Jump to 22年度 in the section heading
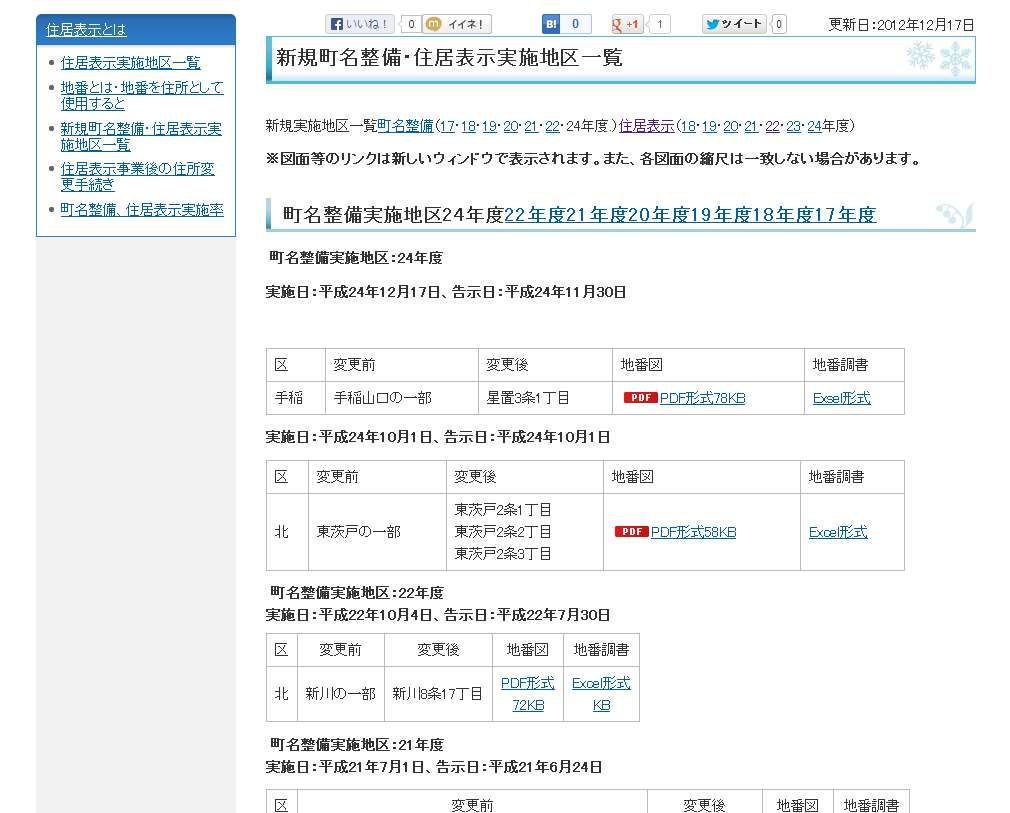The height and width of the screenshot is (813, 1010). [535, 215]
